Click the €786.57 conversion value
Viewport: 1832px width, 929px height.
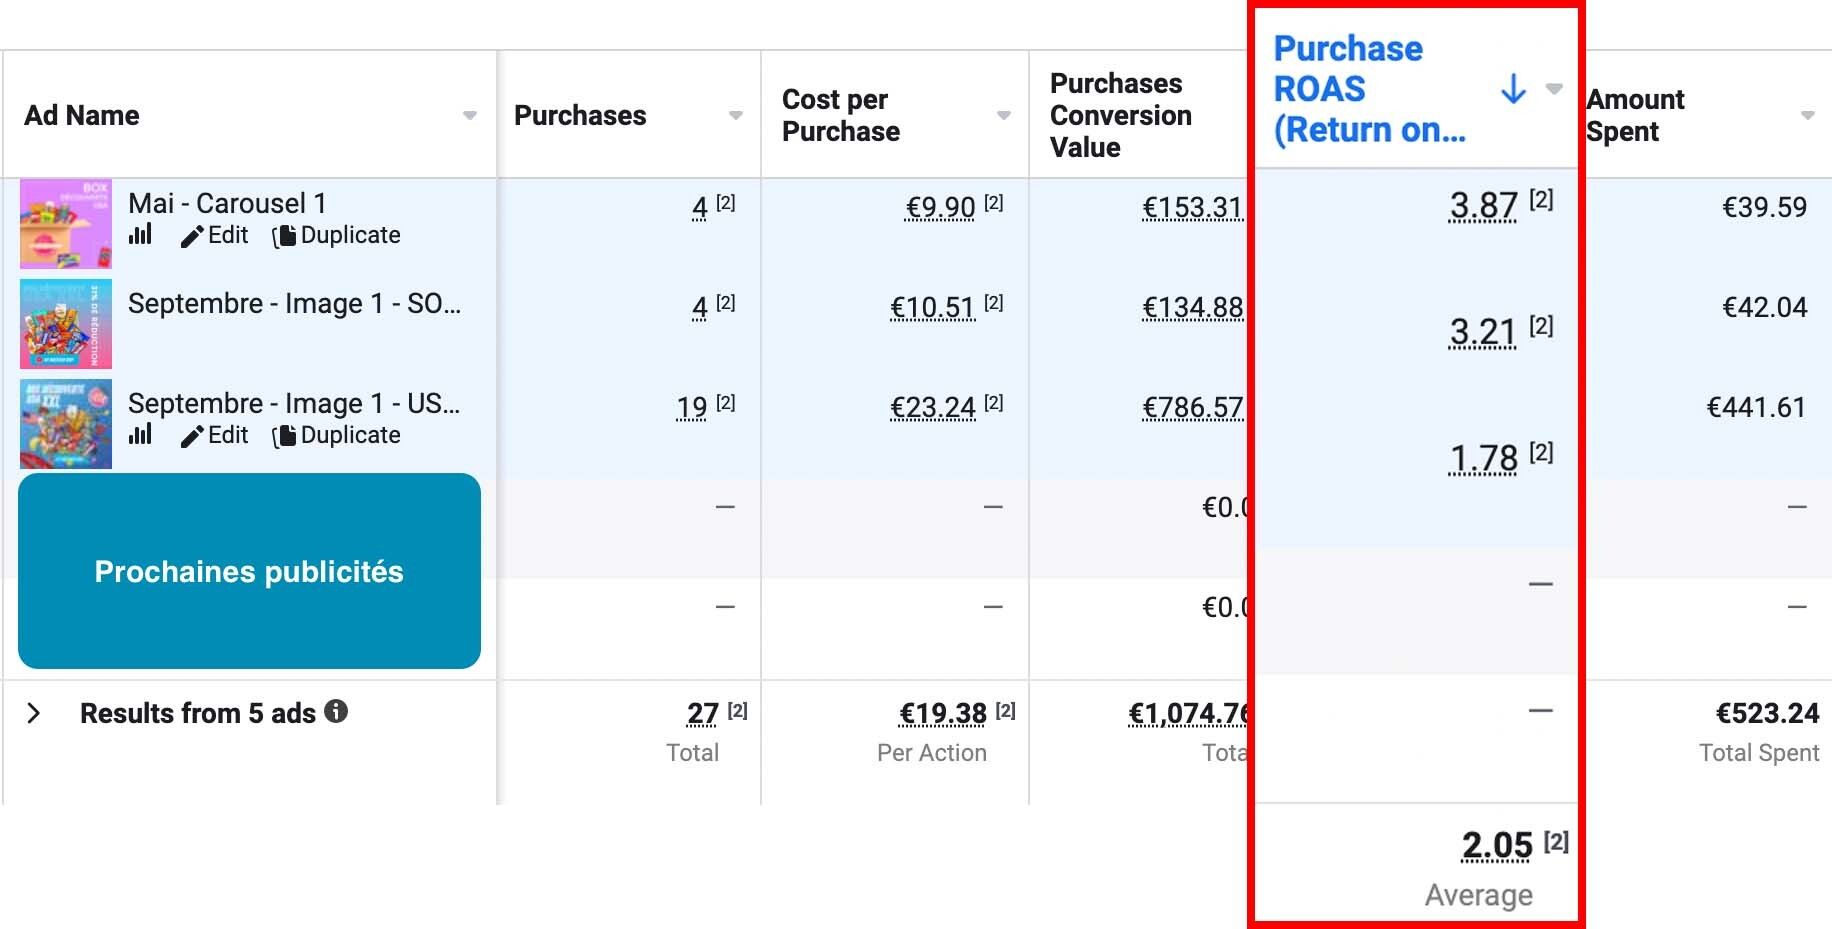(1192, 408)
